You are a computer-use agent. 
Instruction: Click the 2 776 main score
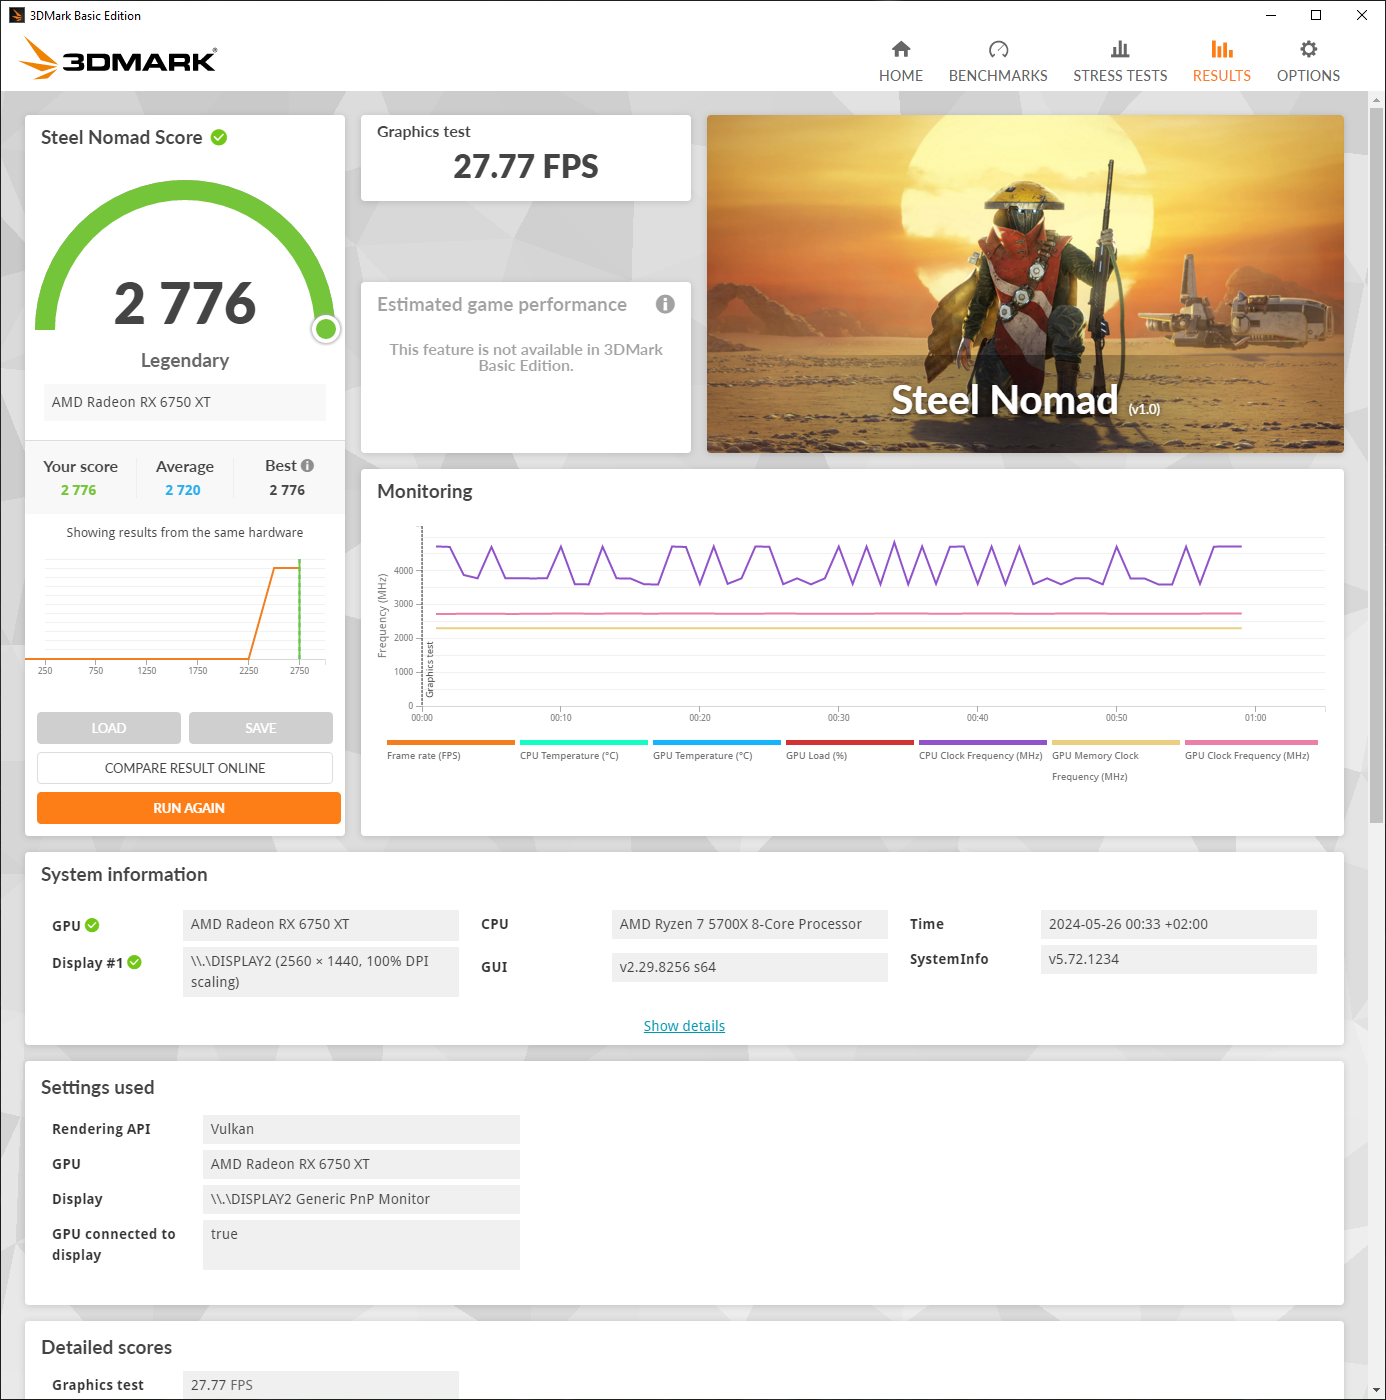(x=185, y=303)
